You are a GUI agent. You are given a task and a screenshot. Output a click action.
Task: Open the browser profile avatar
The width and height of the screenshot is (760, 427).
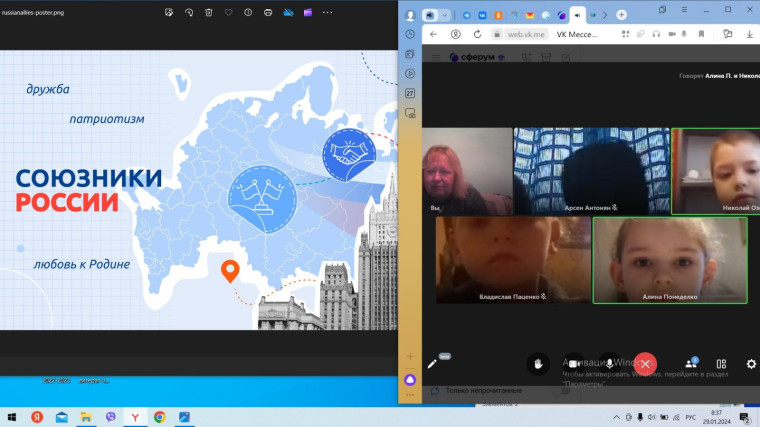410,16
